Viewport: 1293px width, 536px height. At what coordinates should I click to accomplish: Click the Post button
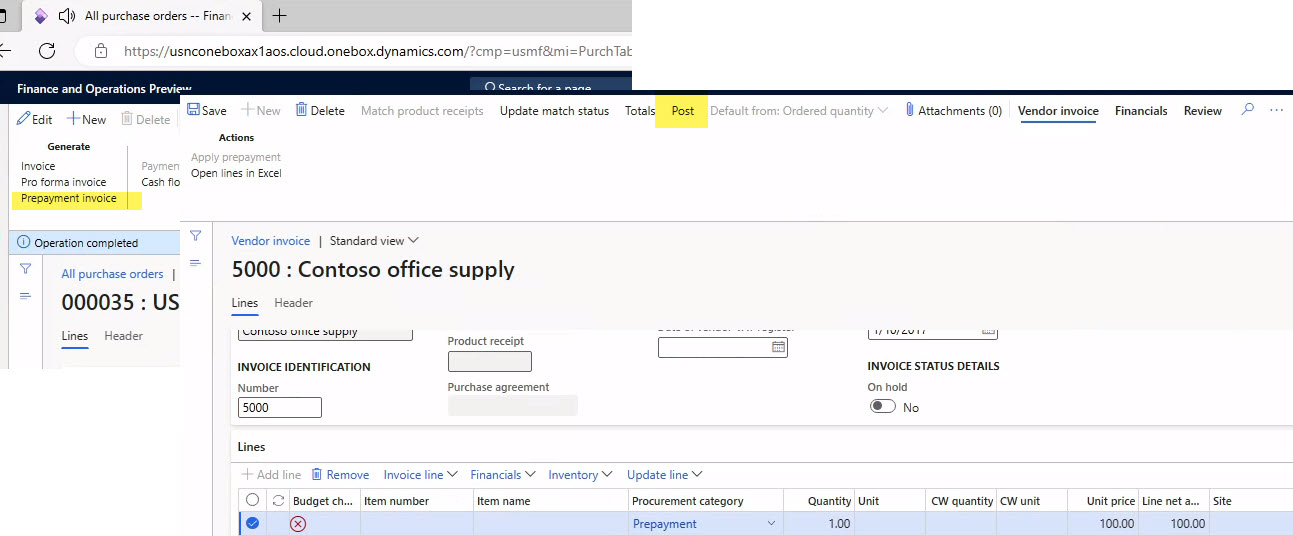[x=683, y=111]
